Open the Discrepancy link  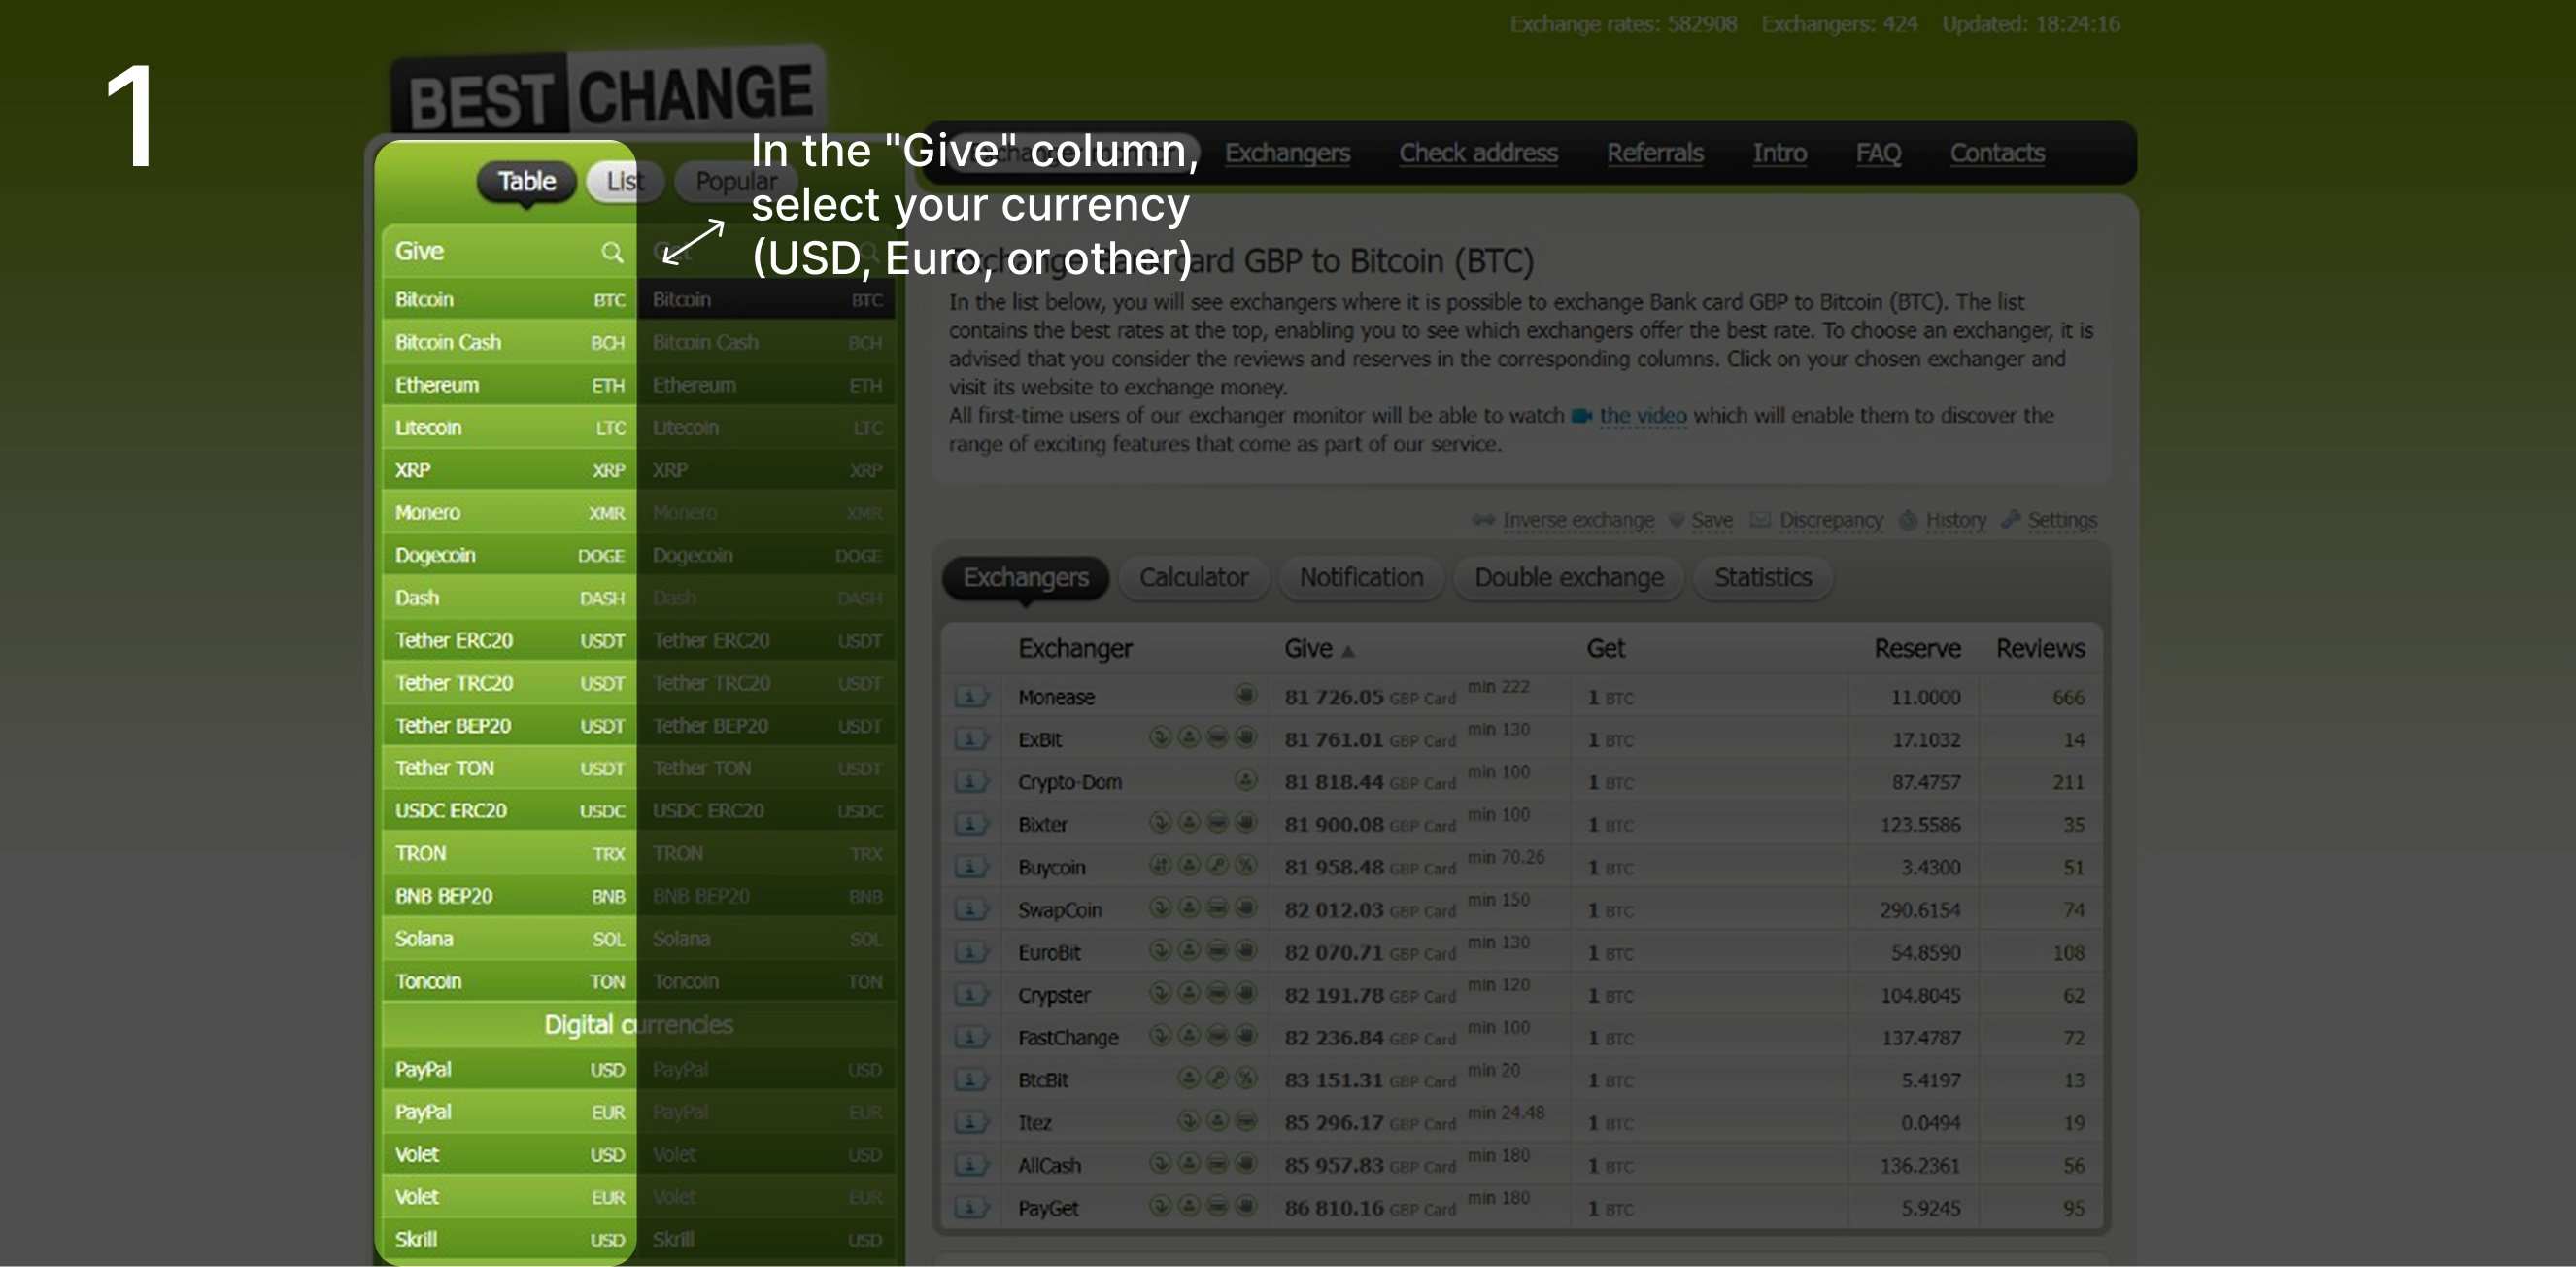1830,521
